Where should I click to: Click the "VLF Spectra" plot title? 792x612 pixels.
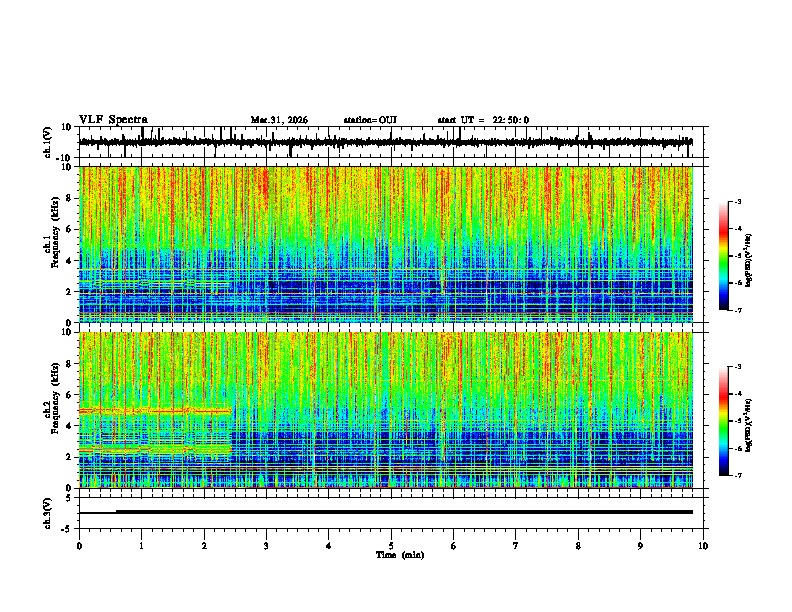click(113, 120)
